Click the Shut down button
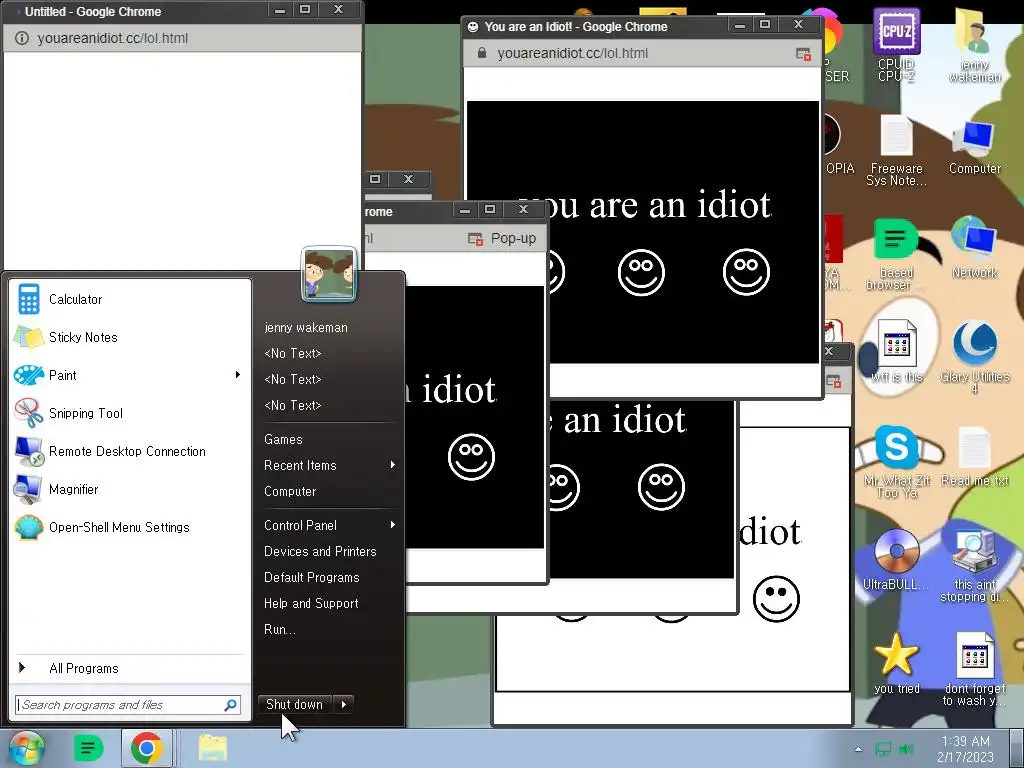The image size is (1024, 768). pyautogui.click(x=295, y=704)
